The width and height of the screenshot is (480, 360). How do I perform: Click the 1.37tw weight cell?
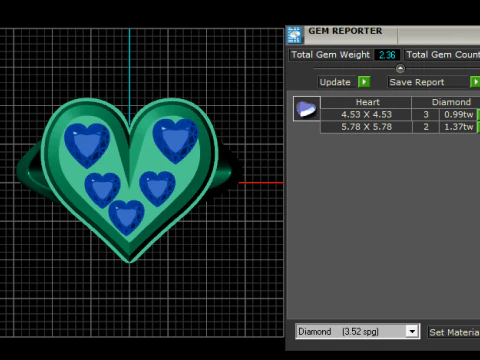pos(458,127)
